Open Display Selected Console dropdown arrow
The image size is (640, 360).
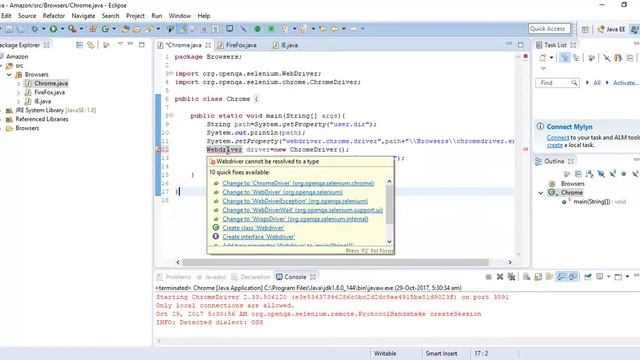pos(608,277)
